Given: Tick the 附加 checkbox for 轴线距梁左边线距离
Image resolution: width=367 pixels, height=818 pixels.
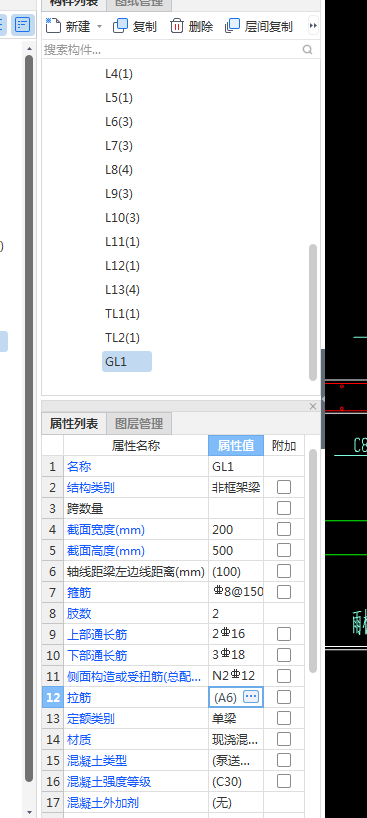Looking at the screenshot, I should (x=284, y=571).
